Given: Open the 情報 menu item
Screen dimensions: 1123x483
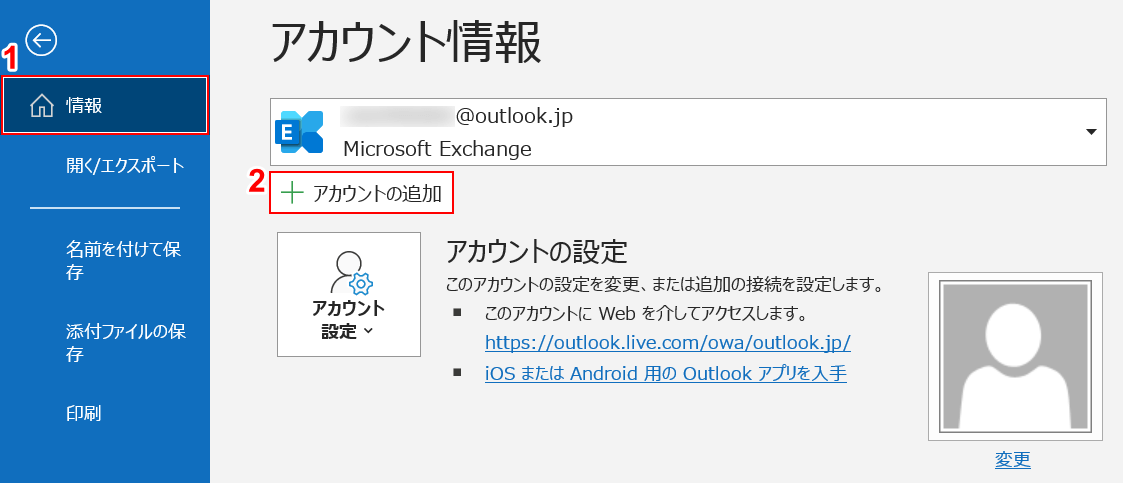Looking at the screenshot, I should 105,106.
